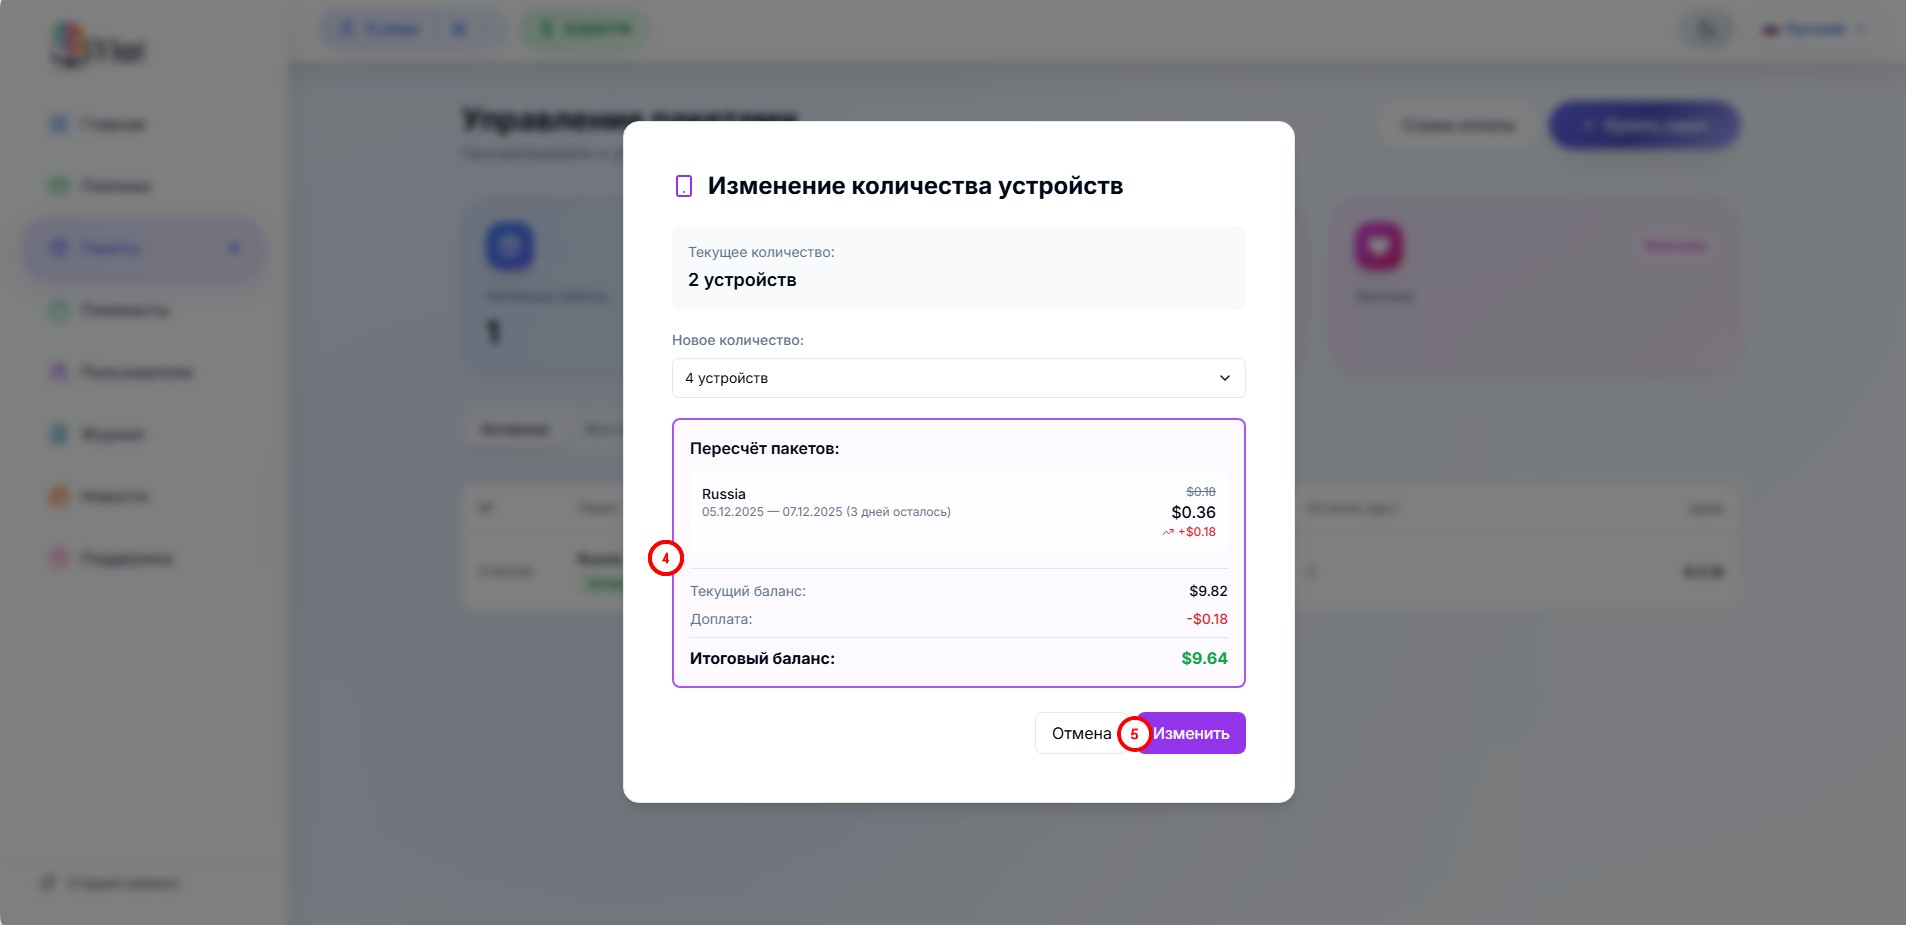The width and height of the screenshot is (1906, 925).
Task: Click the pink Поддержка sidebar icon
Action: pos(59,558)
